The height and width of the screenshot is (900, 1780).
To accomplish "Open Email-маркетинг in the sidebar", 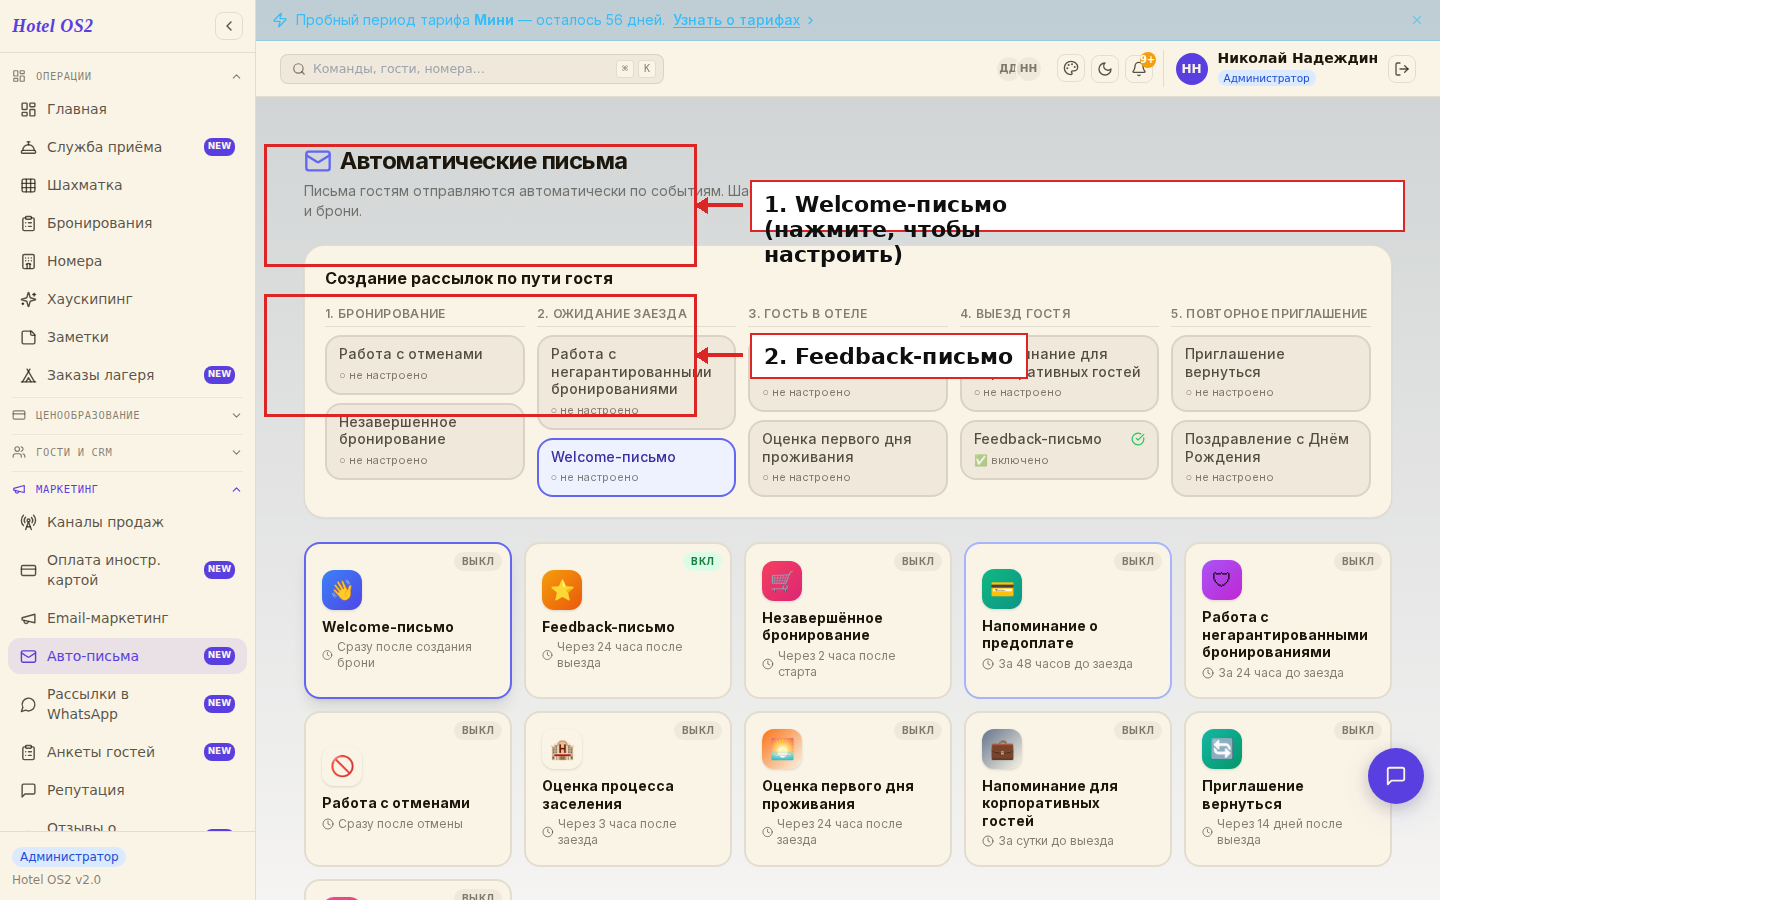I will point(127,618).
